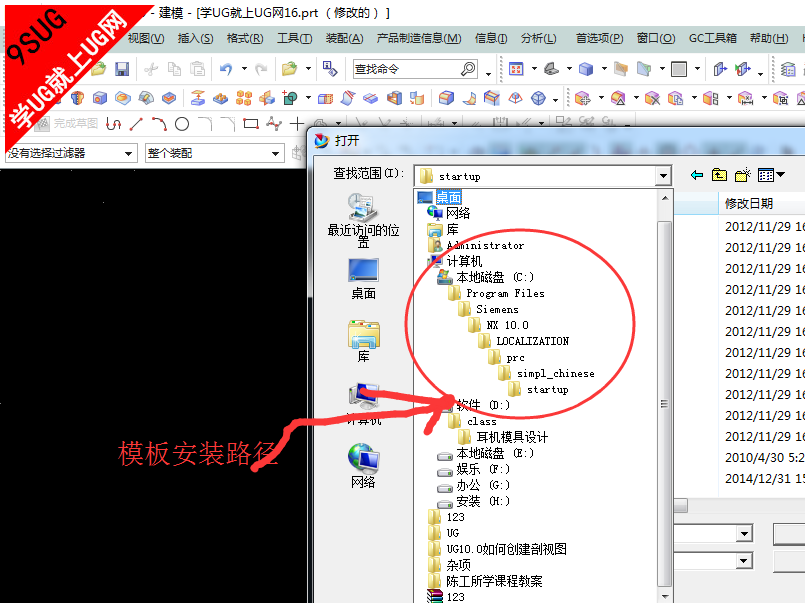Image resolution: width=805 pixels, height=603 pixels.
Task: Select the Program Files folder
Action: click(505, 294)
